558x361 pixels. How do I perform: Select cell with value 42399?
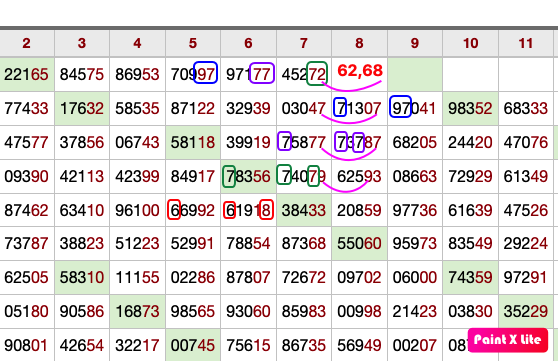click(x=137, y=176)
